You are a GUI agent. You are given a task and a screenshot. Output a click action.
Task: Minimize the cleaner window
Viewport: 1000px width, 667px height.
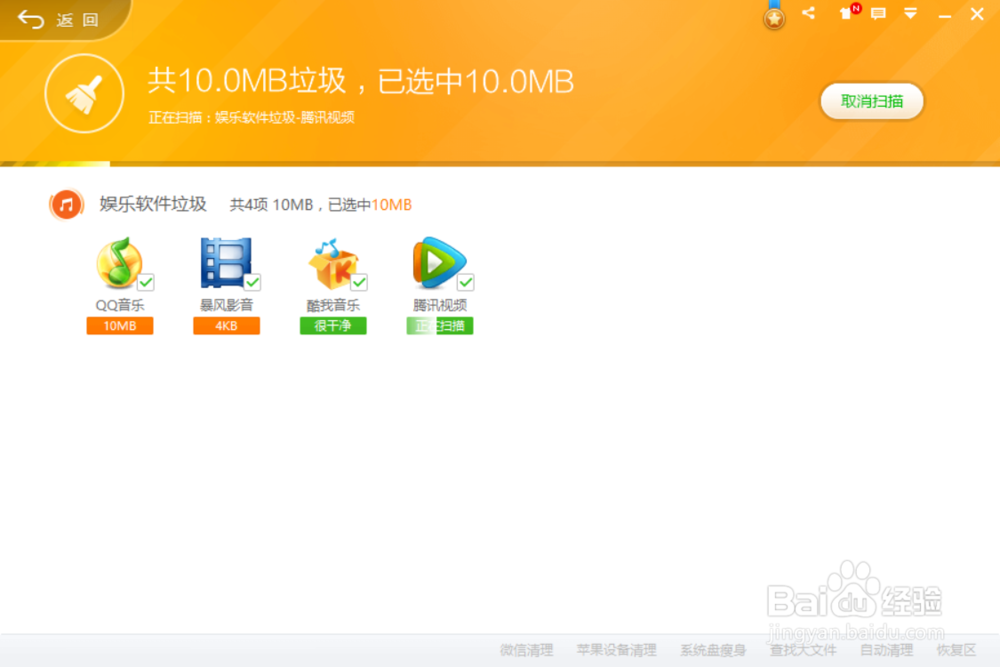pyautogui.click(x=945, y=15)
